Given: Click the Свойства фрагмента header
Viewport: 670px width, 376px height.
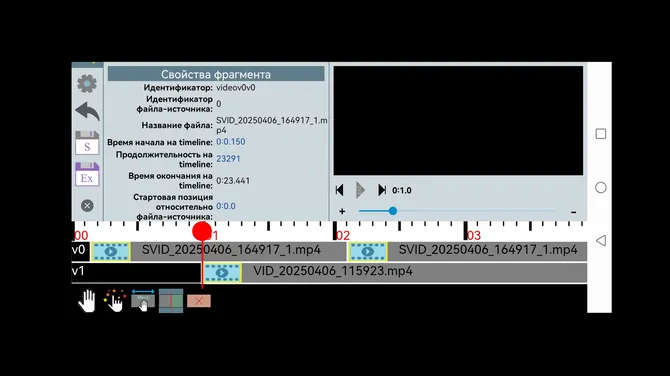Looking at the screenshot, I should click(x=216, y=74).
